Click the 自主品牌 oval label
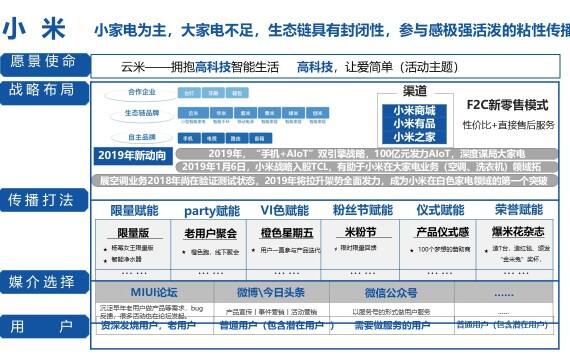 pos(142,137)
